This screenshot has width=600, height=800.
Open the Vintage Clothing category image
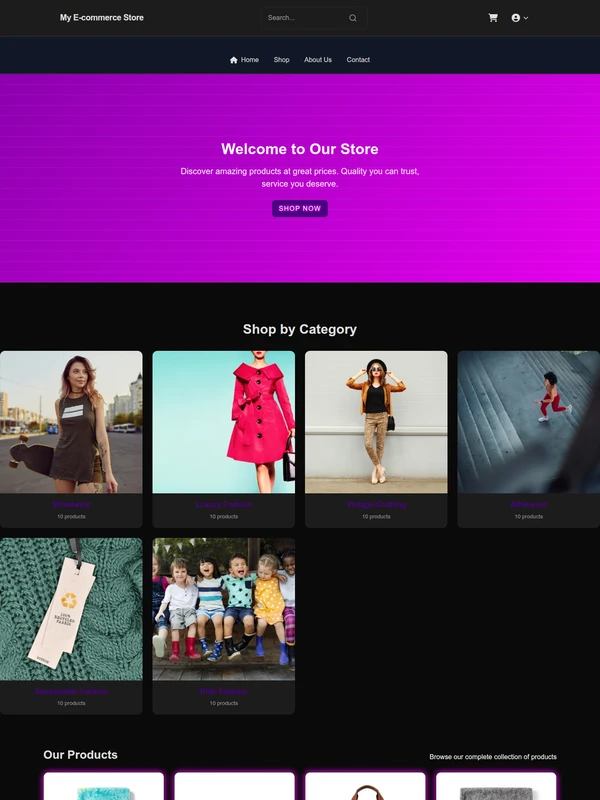point(376,422)
